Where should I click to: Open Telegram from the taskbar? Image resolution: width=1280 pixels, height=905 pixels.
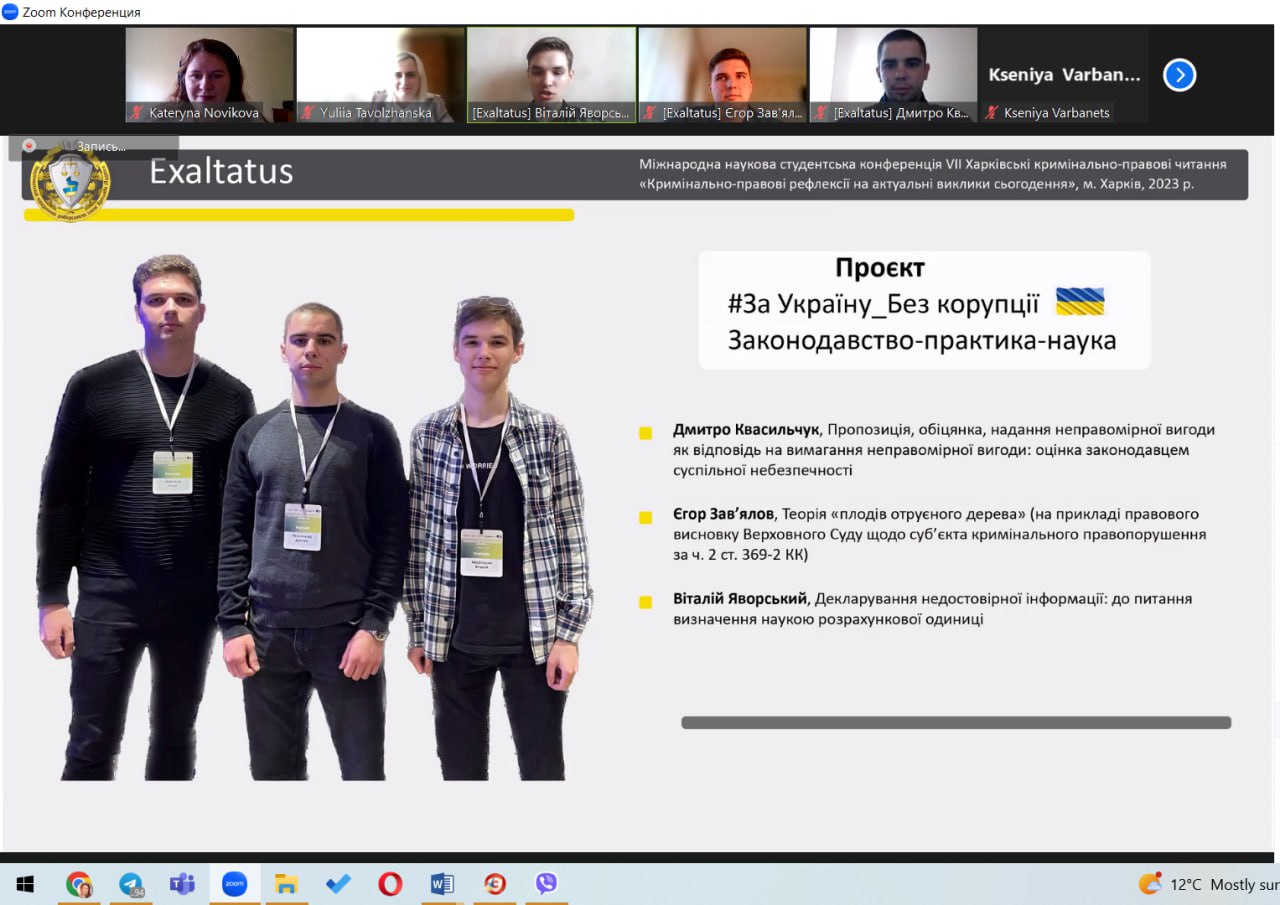131,884
